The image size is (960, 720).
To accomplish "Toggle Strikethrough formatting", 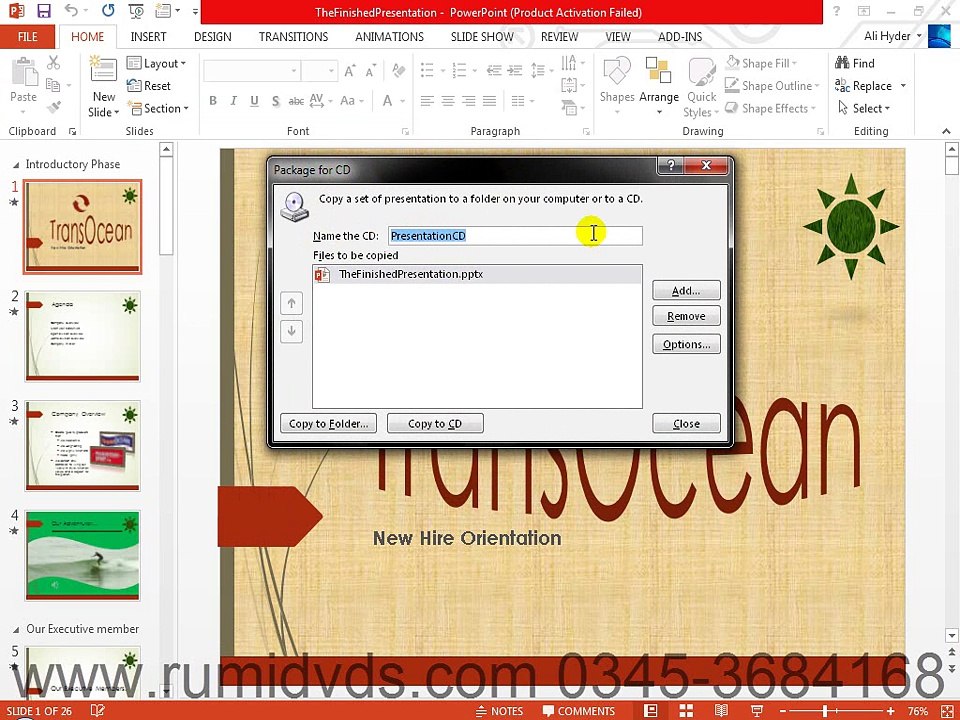I will [296, 100].
